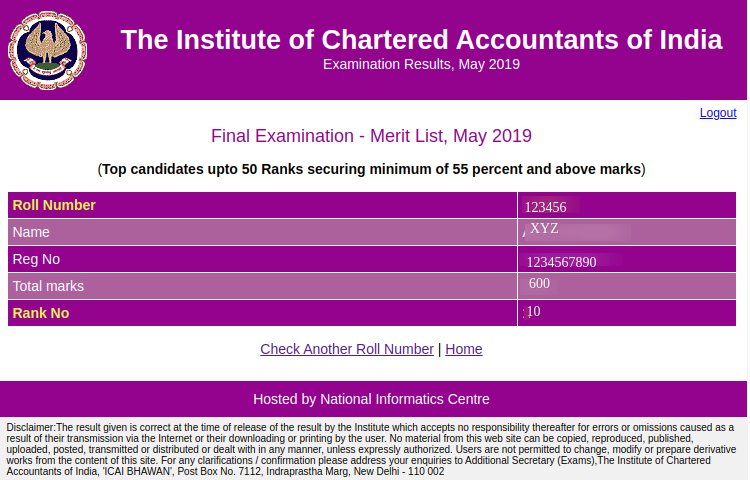Open Check Another Roll Number link
This screenshot has height=480, width=750.
[x=347, y=349]
